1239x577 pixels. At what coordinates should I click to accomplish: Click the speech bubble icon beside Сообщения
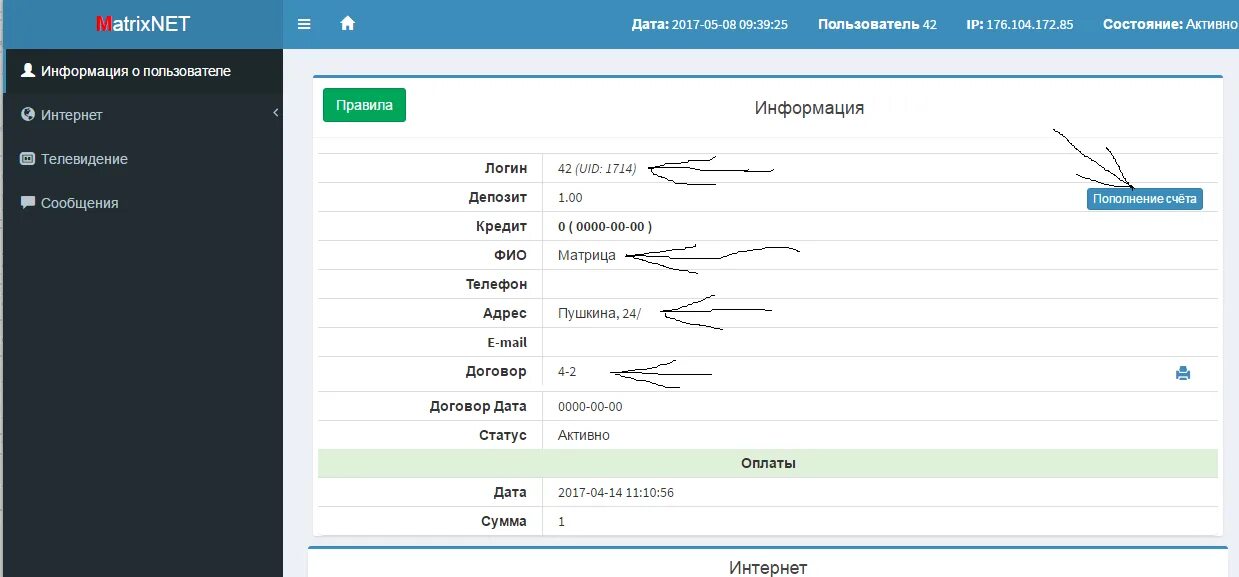click(x=28, y=202)
